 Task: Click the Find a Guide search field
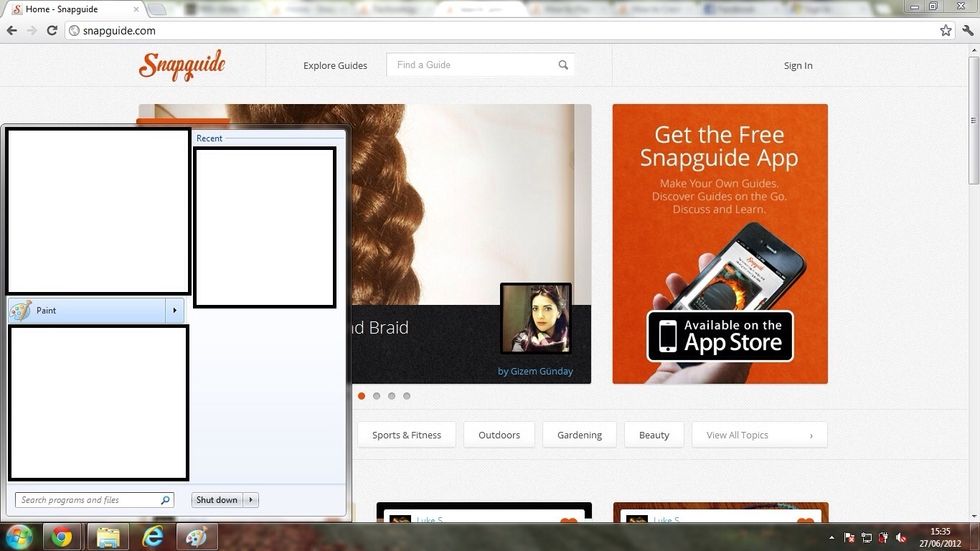tap(480, 65)
